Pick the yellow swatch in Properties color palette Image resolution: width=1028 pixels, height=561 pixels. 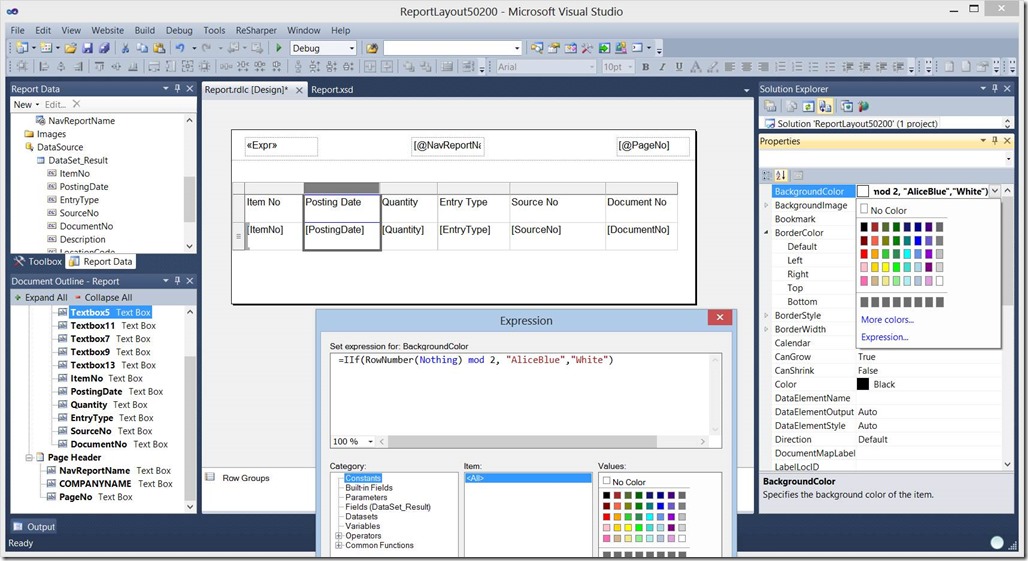(886, 267)
